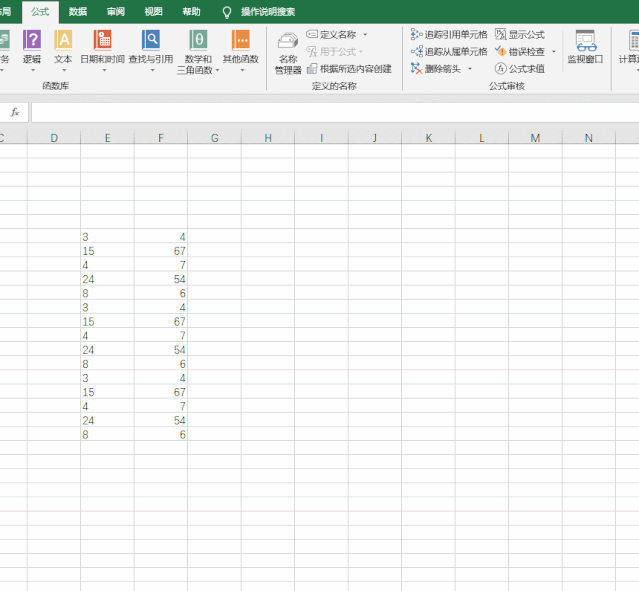Viewport: 639px width, 591px height.
Task: Click 用于公式 use in formula
Action: pos(334,52)
